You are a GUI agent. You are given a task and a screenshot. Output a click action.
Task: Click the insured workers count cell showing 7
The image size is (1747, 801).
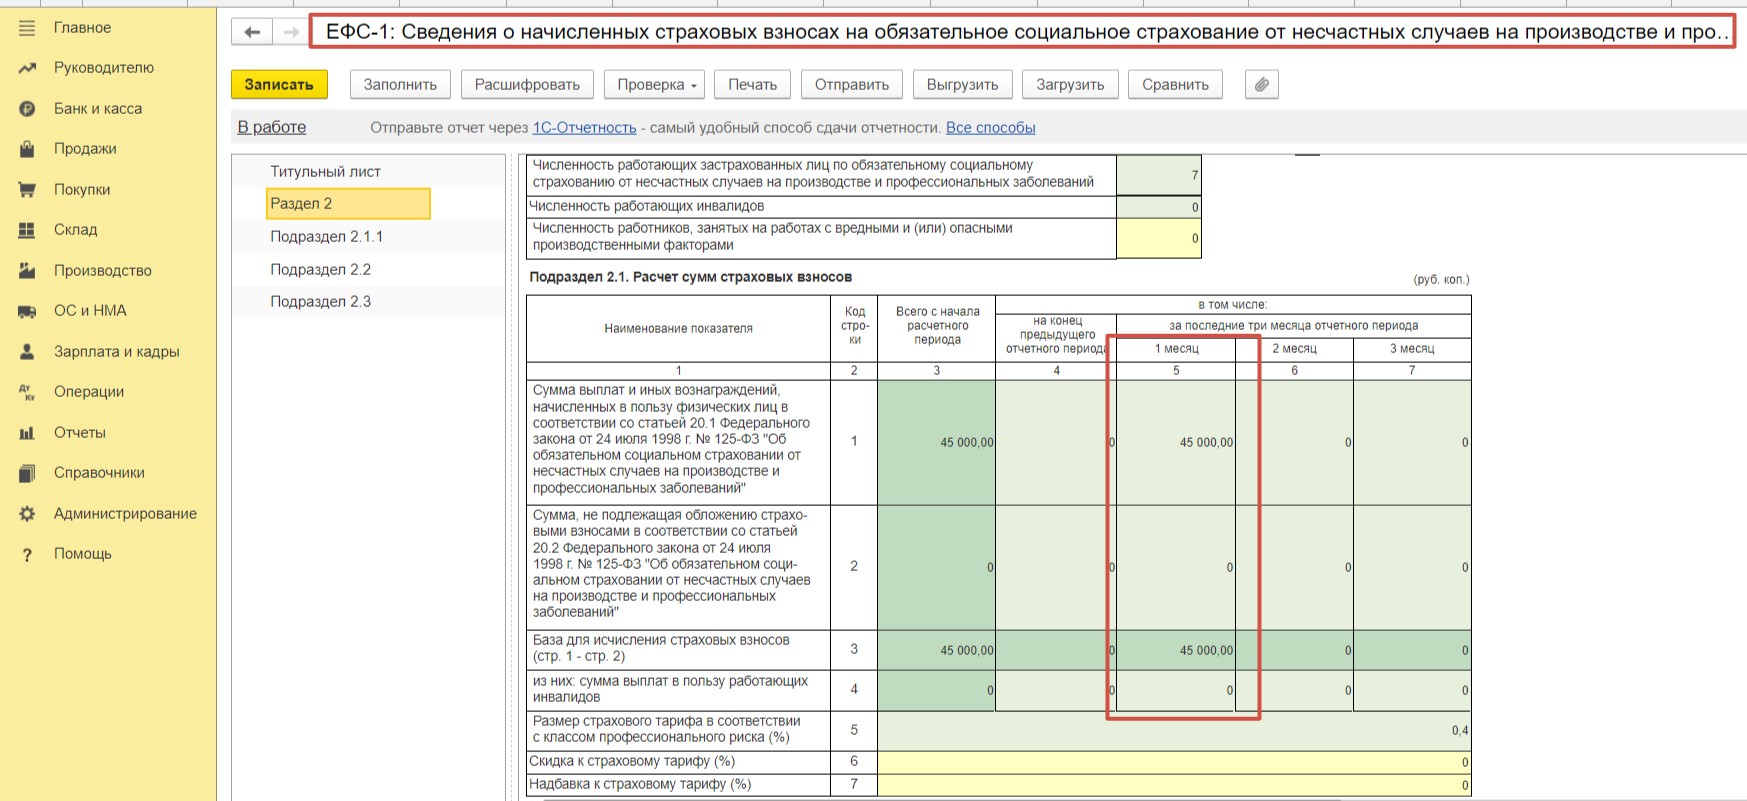click(1159, 175)
